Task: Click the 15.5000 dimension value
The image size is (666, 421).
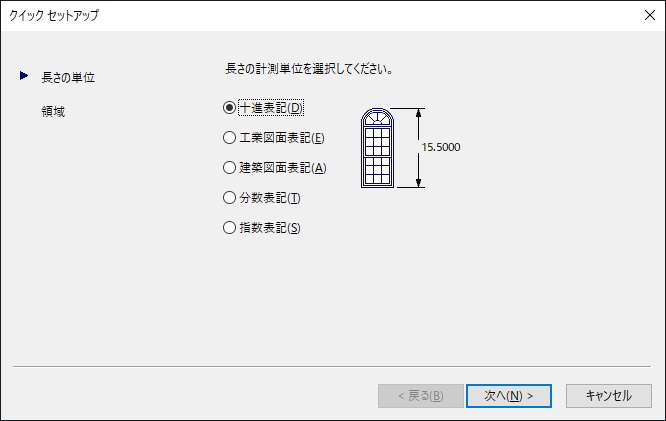Action: pos(441,147)
